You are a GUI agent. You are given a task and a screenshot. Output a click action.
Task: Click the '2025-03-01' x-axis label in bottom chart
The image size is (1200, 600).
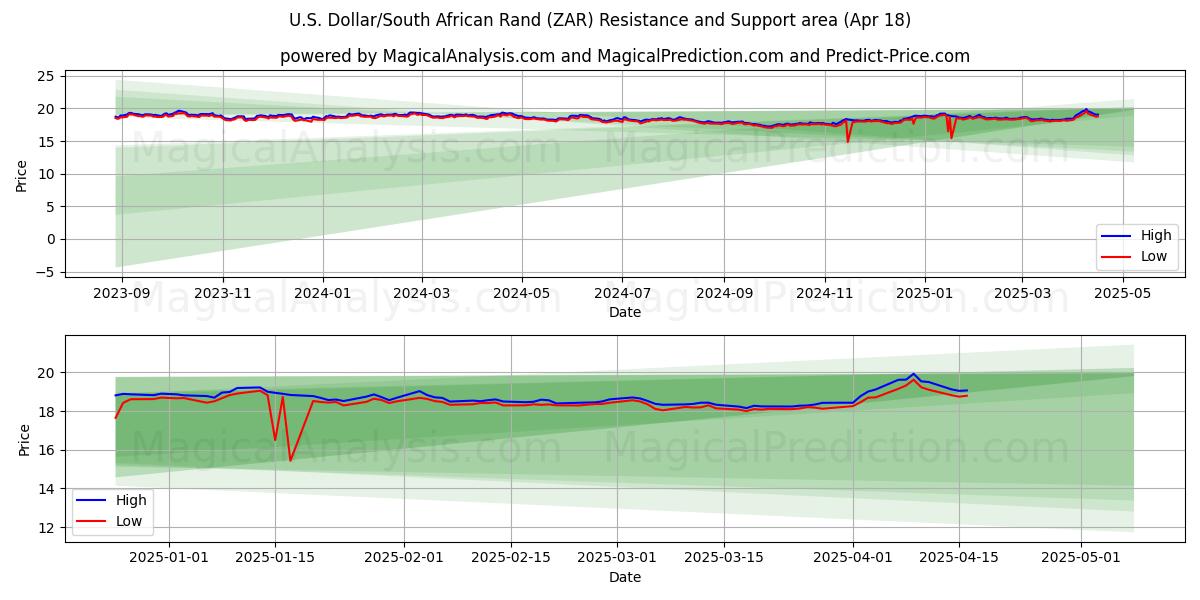pos(617,558)
